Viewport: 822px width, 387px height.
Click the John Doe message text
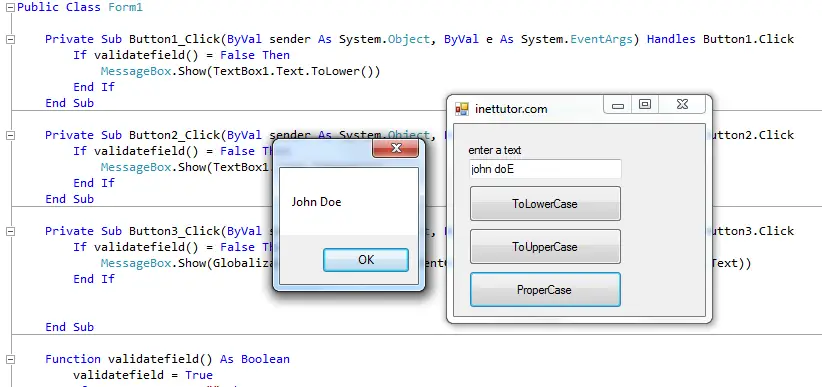coord(317,202)
